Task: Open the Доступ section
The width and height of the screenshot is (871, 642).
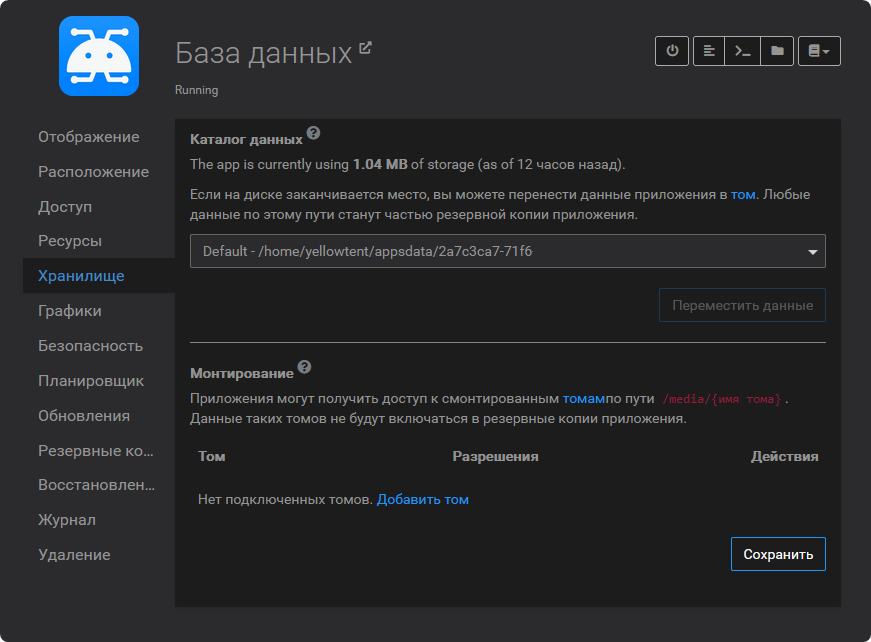Action: [x=65, y=207]
